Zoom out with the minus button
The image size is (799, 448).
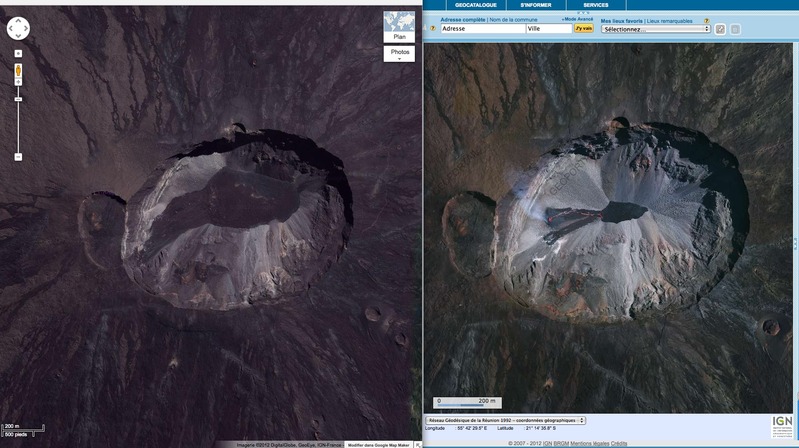(x=18, y=156)
